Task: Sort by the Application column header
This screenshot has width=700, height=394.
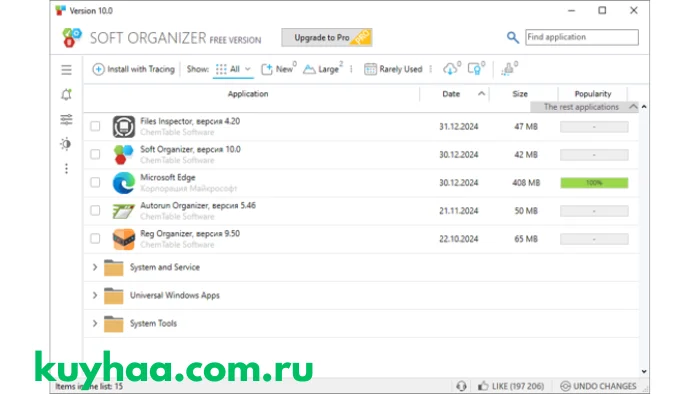Action: [x=248, y=94]
